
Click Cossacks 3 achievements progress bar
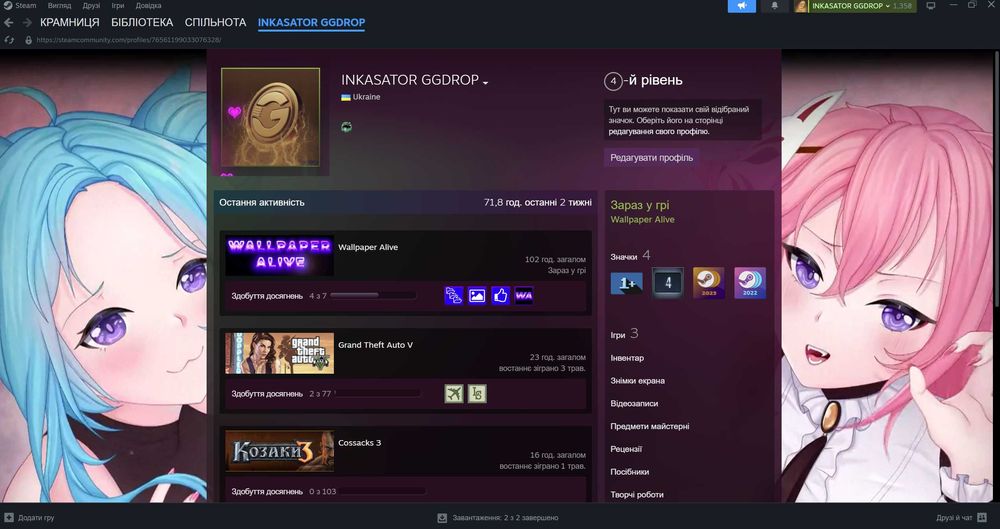(383, 491)
